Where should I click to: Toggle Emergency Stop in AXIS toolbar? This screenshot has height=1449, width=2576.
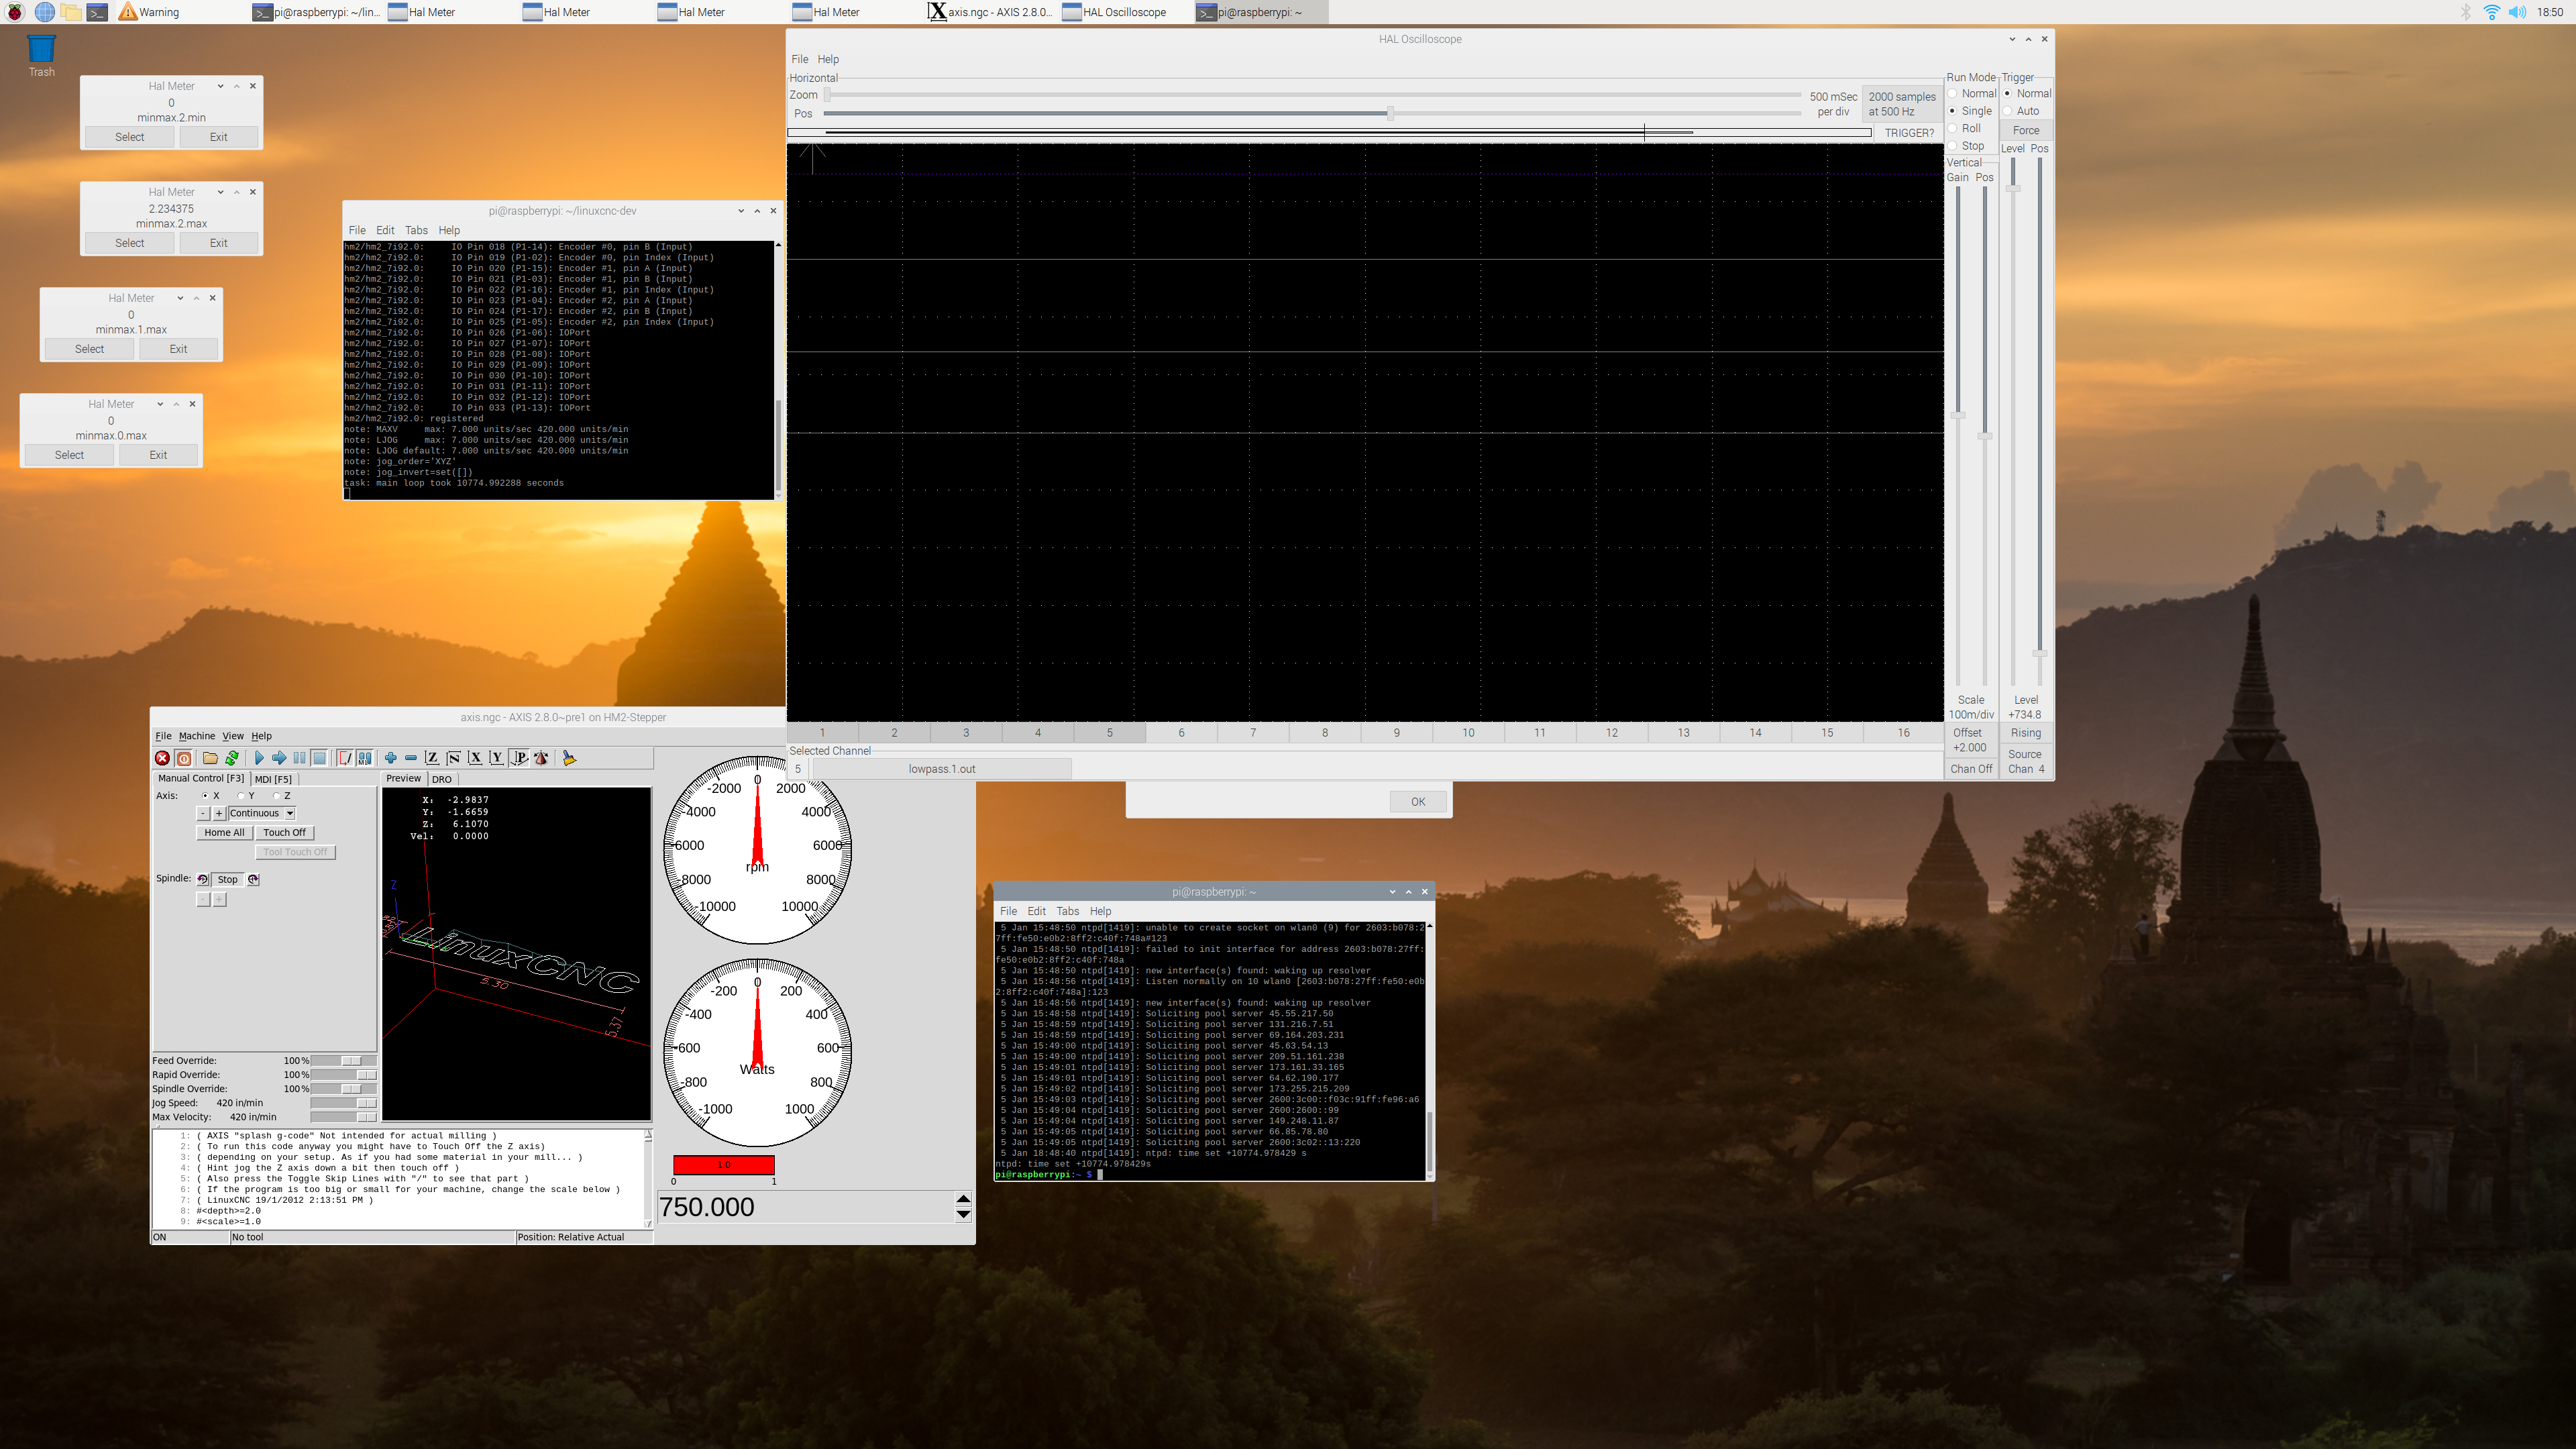[162, 758]
